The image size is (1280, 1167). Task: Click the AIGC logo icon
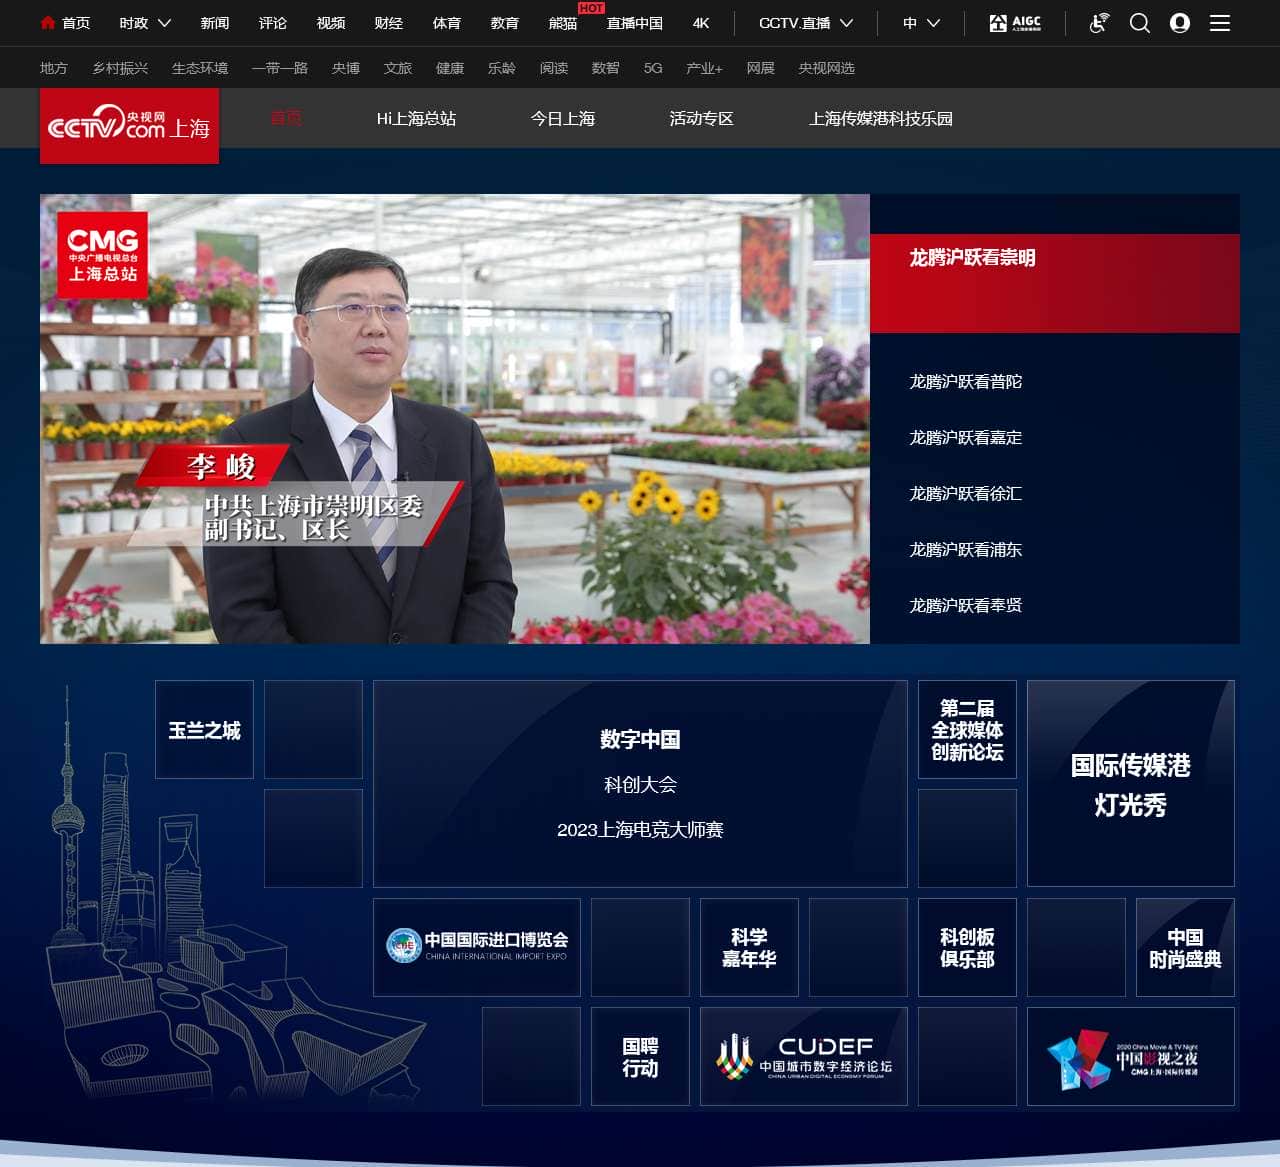tap(1015, 23)
